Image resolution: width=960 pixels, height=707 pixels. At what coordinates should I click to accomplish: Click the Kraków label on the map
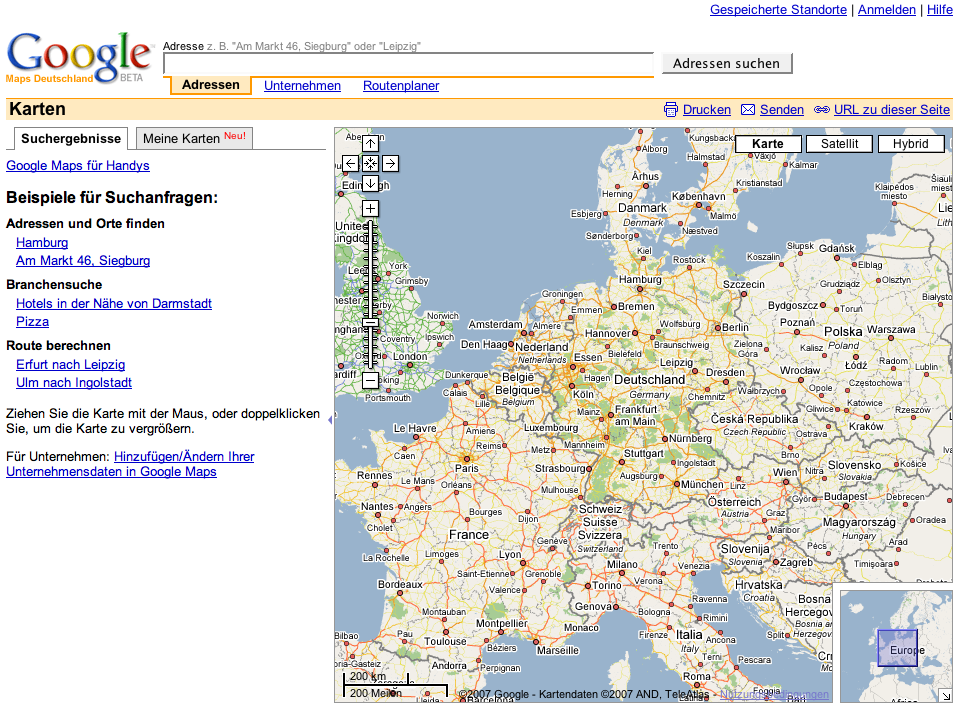(866, 426)
